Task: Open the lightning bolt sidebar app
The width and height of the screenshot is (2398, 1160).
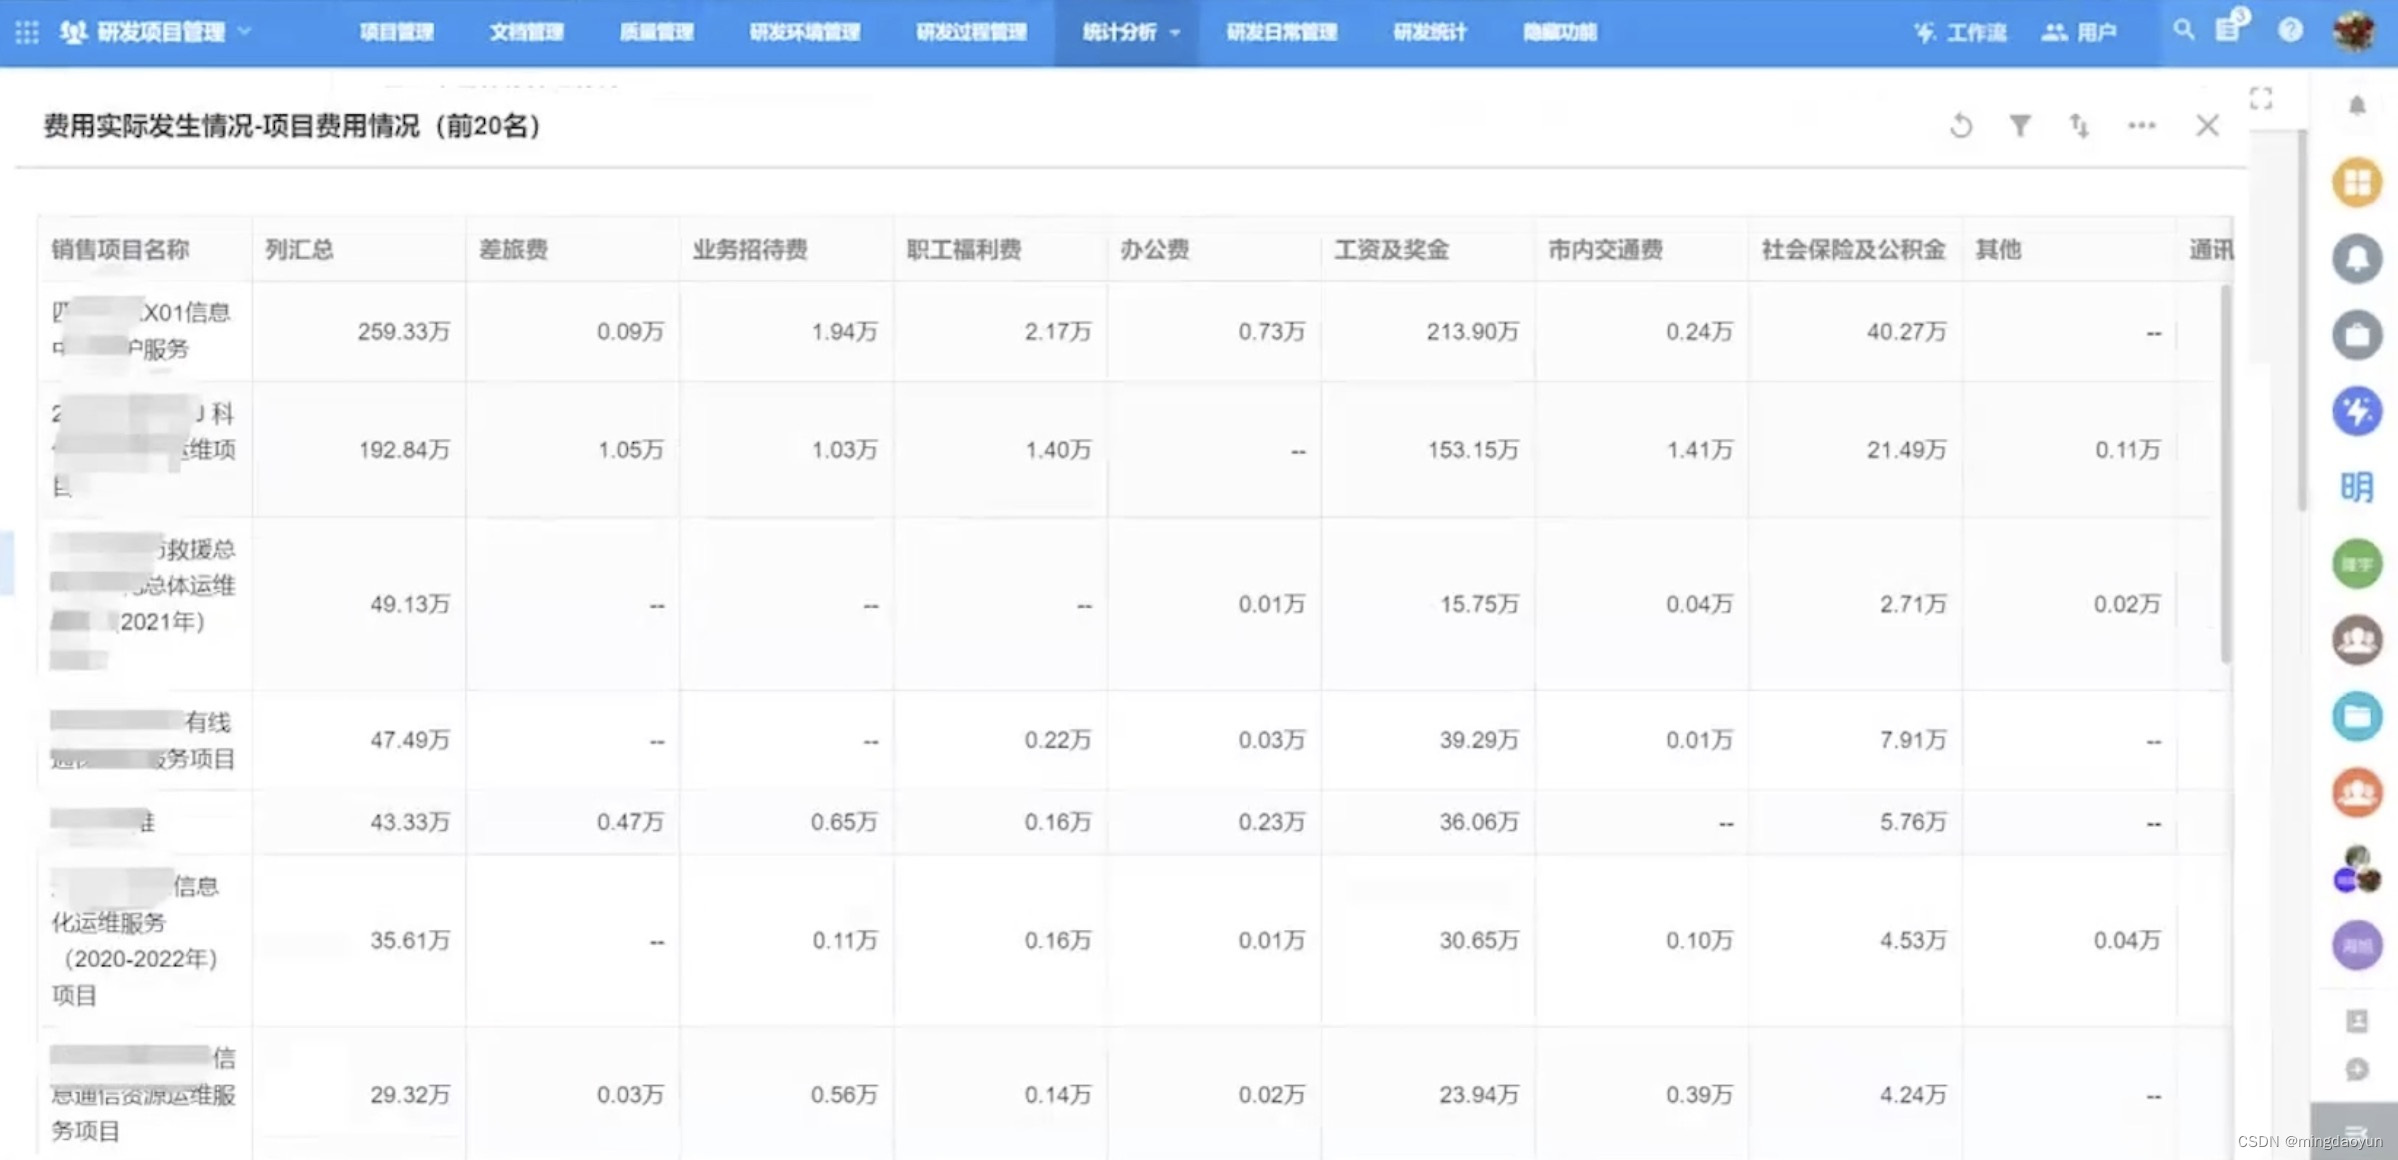Action: (2356, 411)
